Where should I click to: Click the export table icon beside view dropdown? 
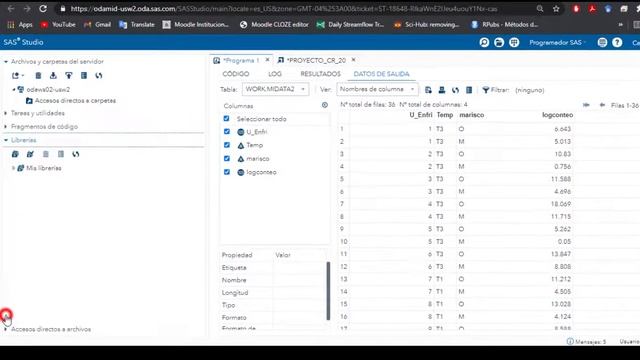pyautogui.click(x=428, y=90)
